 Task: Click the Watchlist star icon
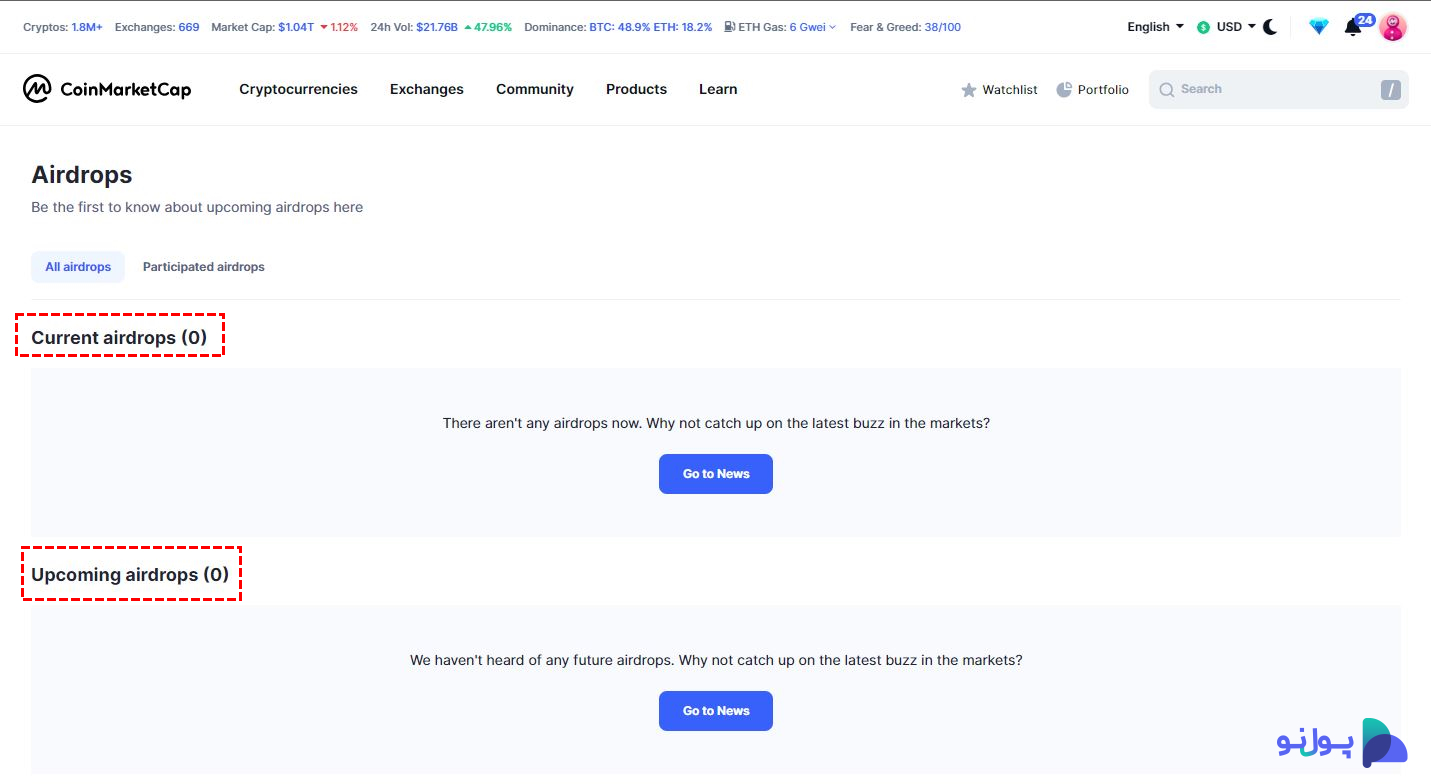click(x=968, y=90)
